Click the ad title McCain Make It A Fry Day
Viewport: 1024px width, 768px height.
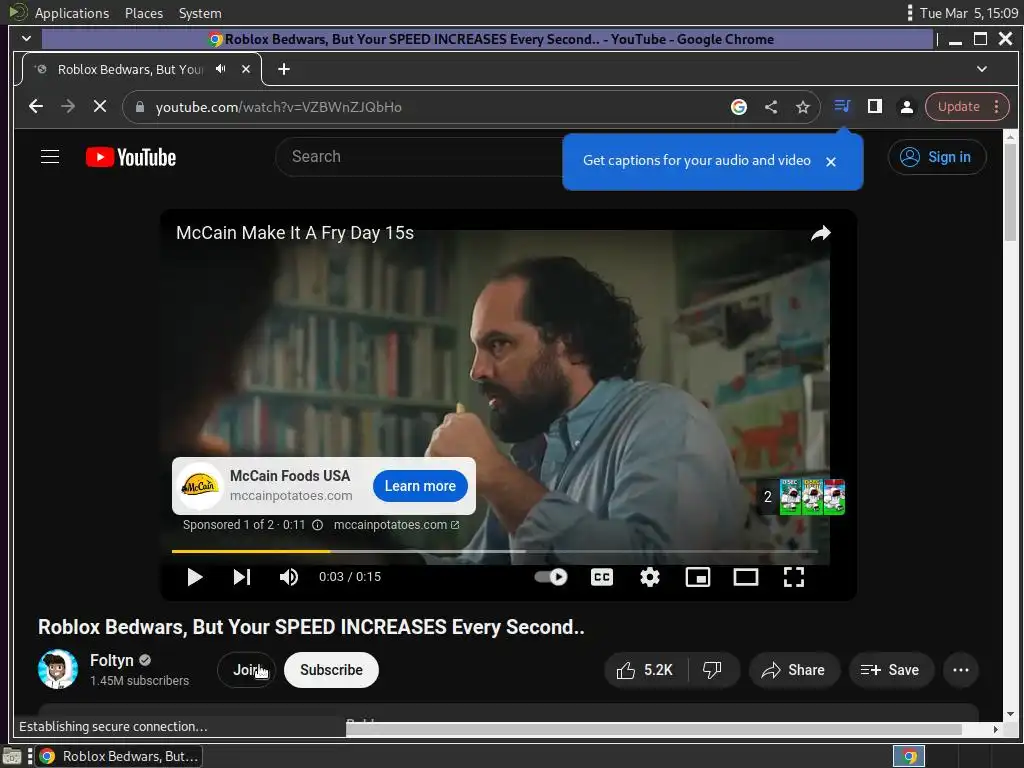(x=295, y=233)
